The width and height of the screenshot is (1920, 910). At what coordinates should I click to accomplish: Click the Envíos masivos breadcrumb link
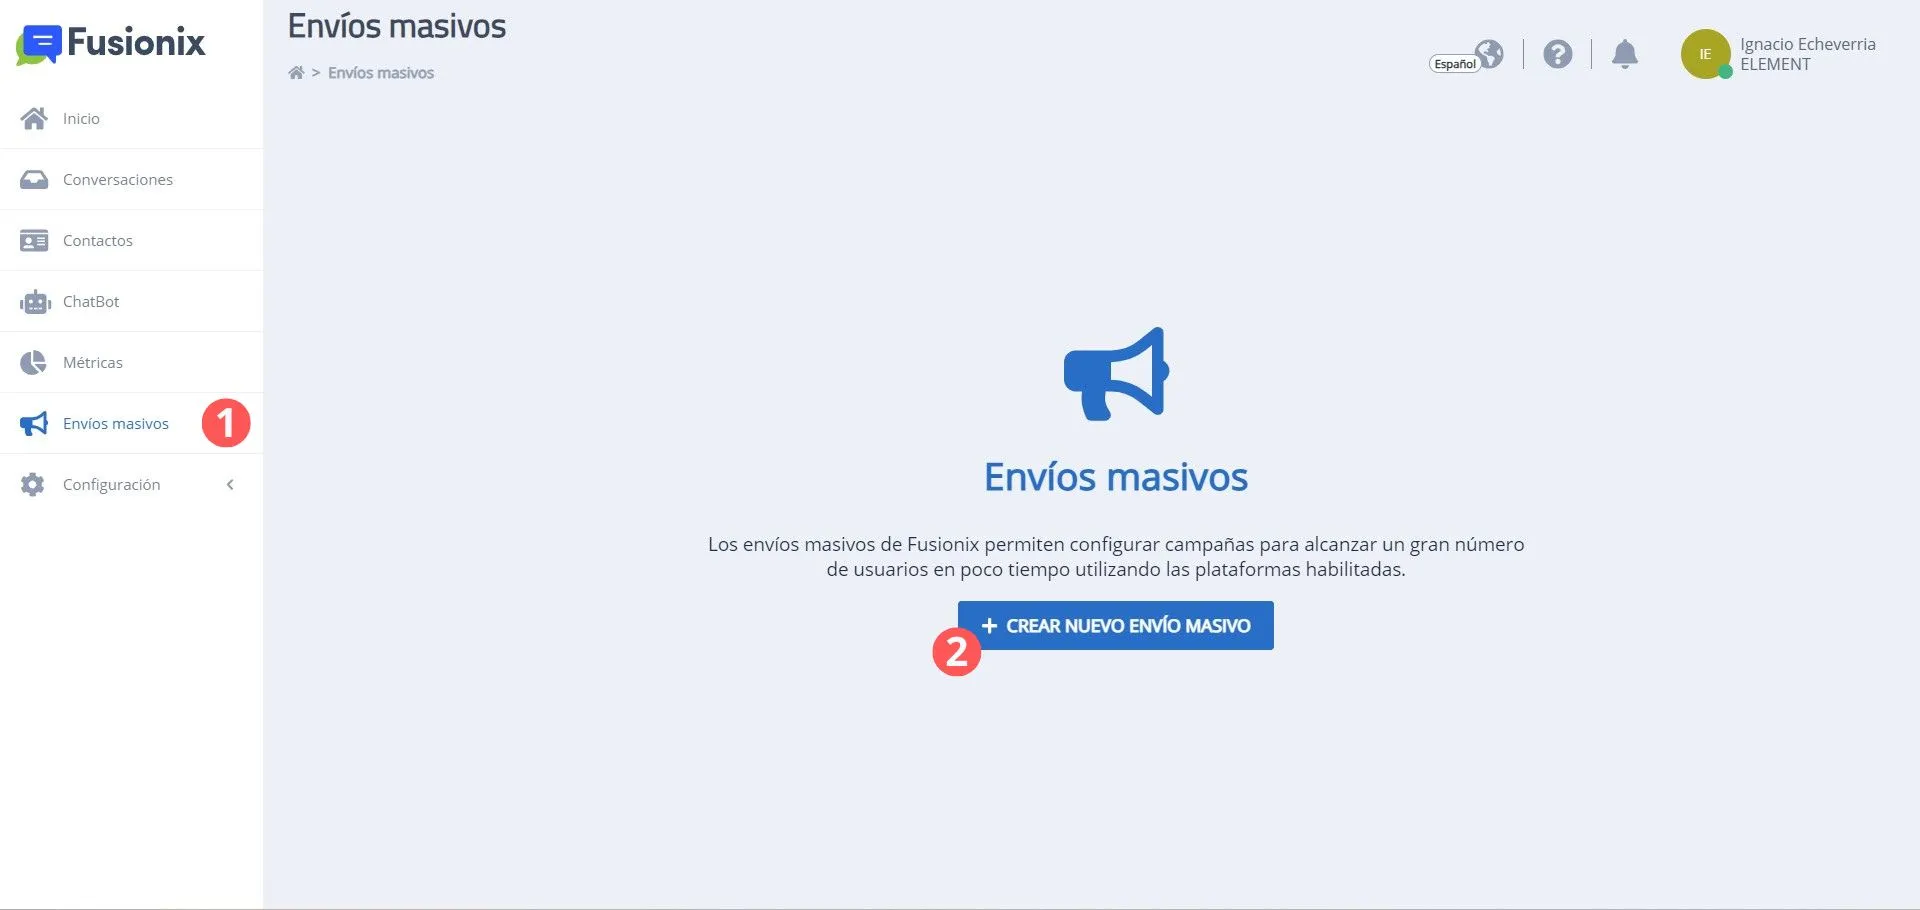381,72
